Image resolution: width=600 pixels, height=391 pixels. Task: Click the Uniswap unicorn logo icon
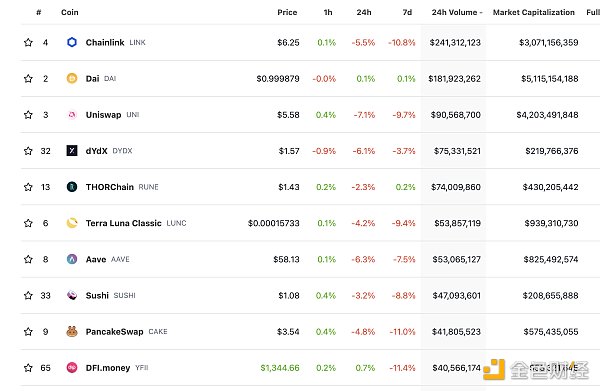pyautogui.click(x=72, y=115)
